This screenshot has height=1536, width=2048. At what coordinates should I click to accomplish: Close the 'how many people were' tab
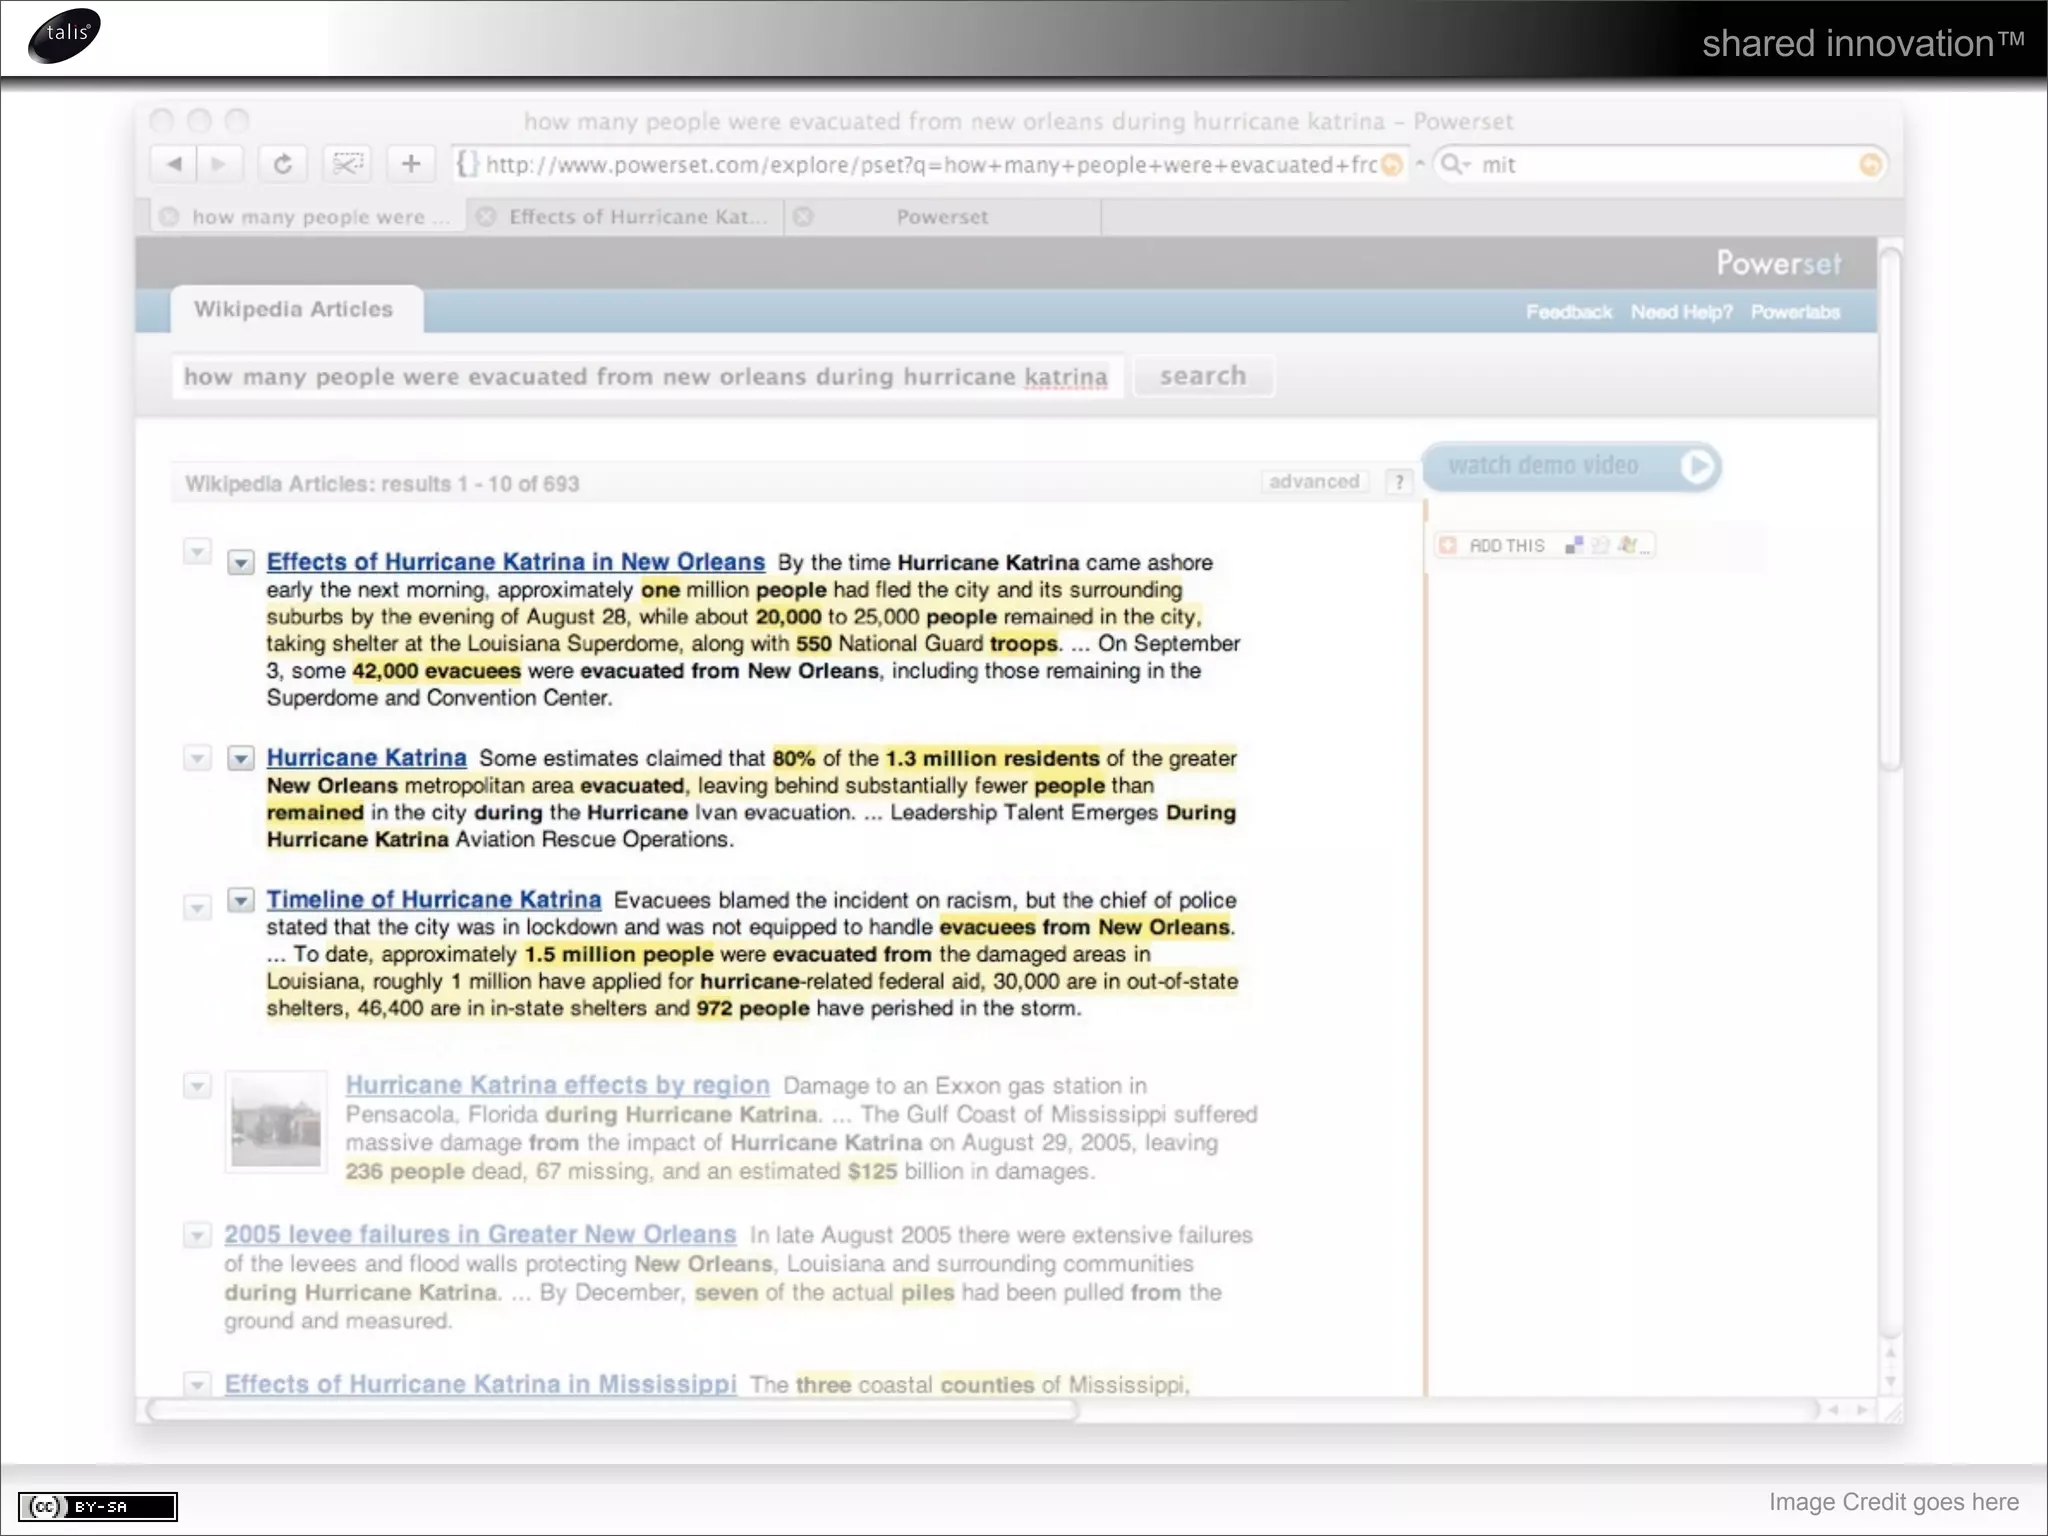tap(169, 217)
